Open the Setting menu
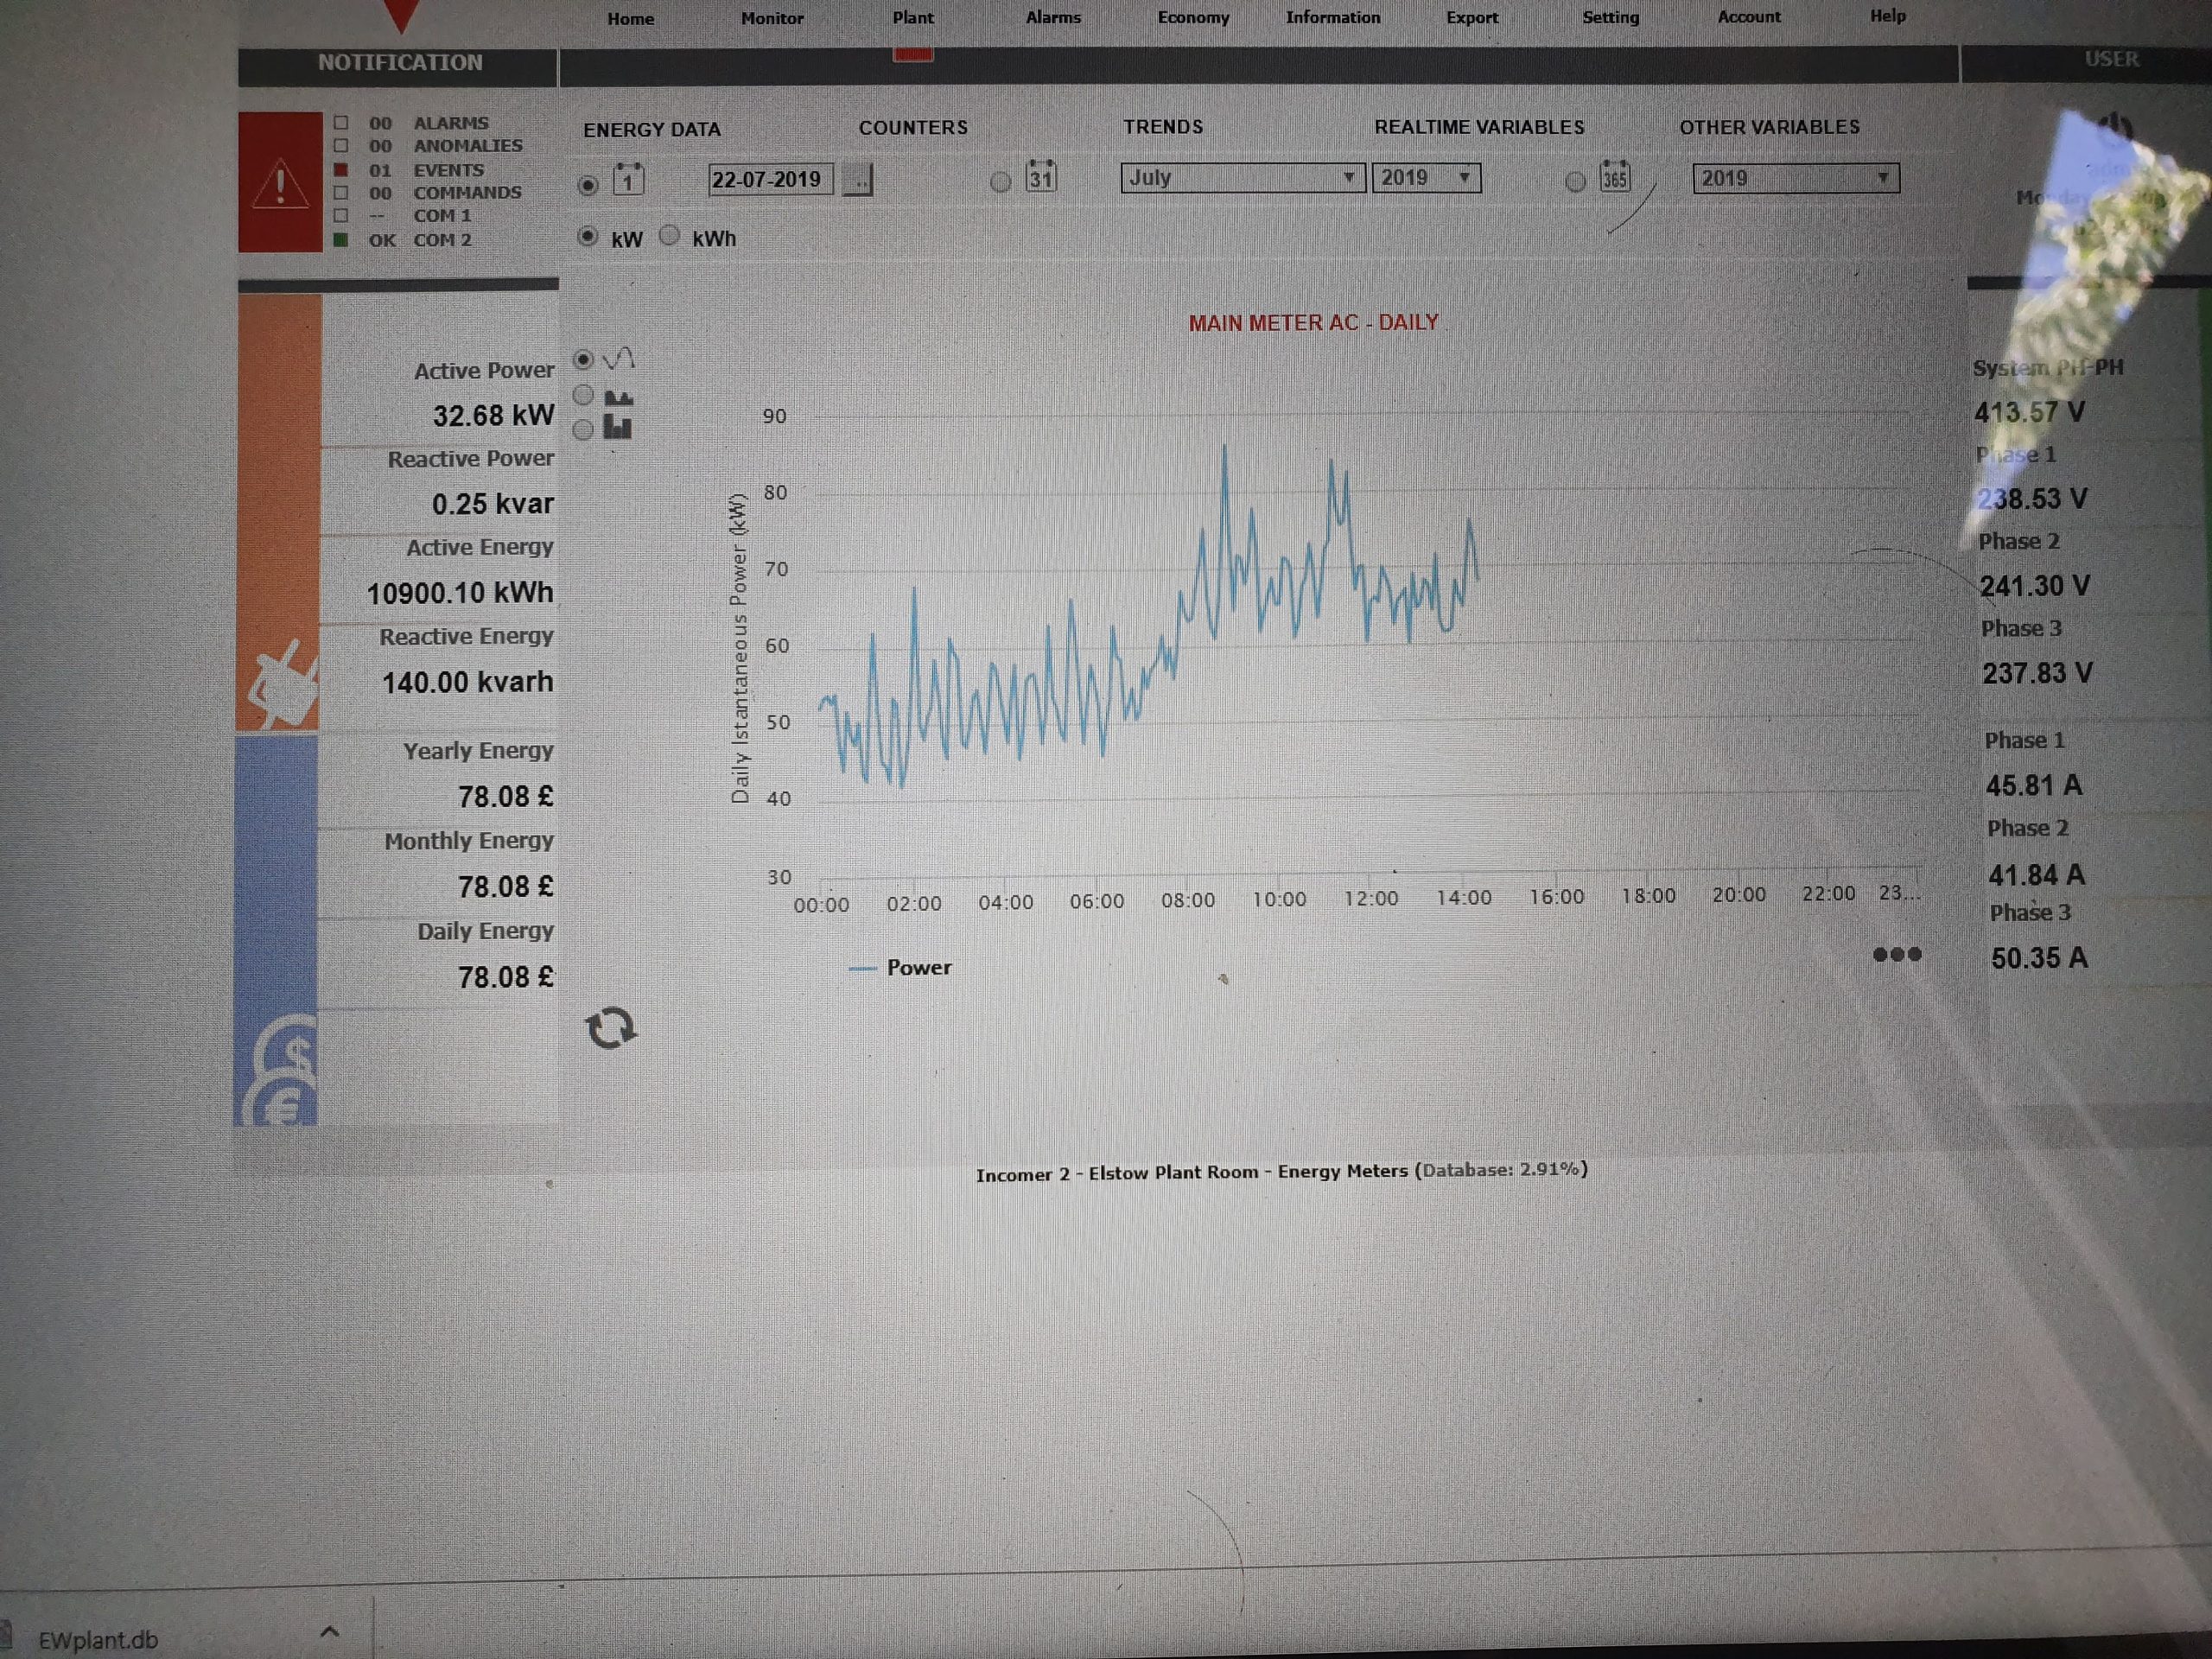2212x1659 pixels. pos(1611,17)
